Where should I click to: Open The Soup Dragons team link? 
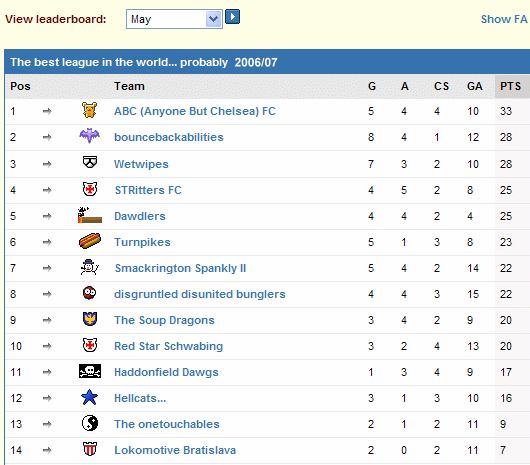coord(164,320)
